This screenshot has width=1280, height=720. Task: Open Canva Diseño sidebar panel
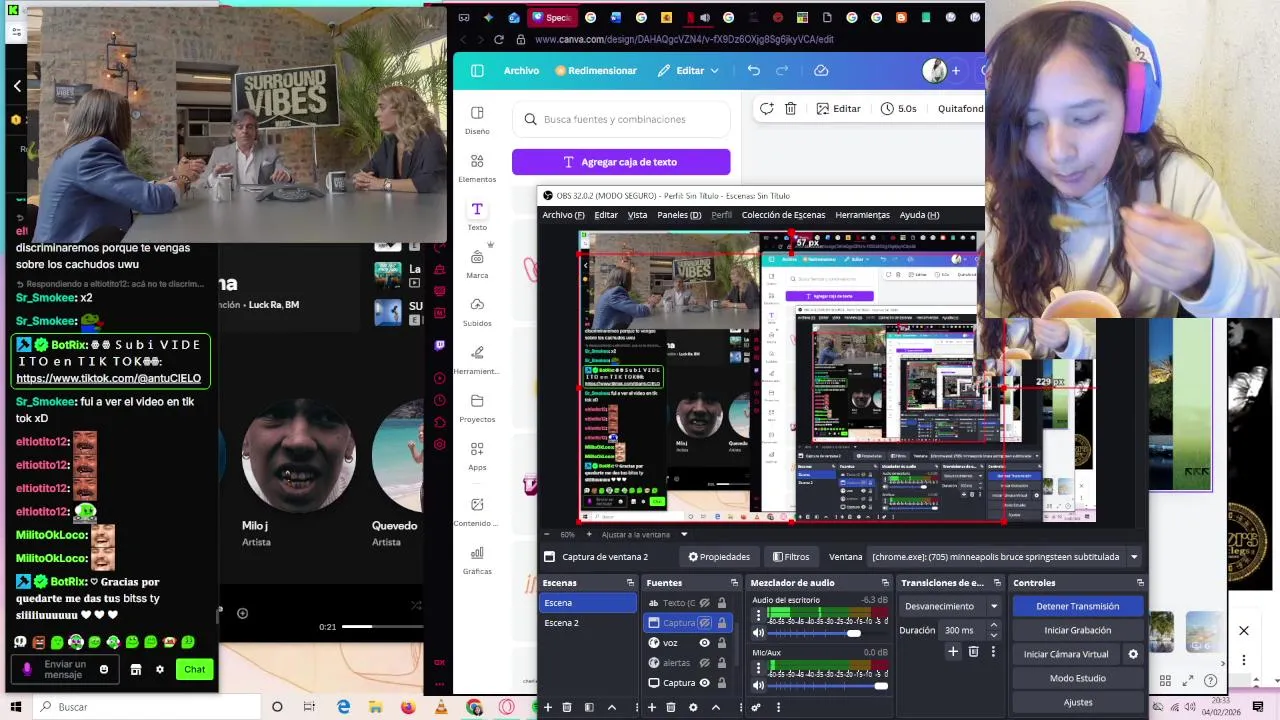[x=477, y=120]
